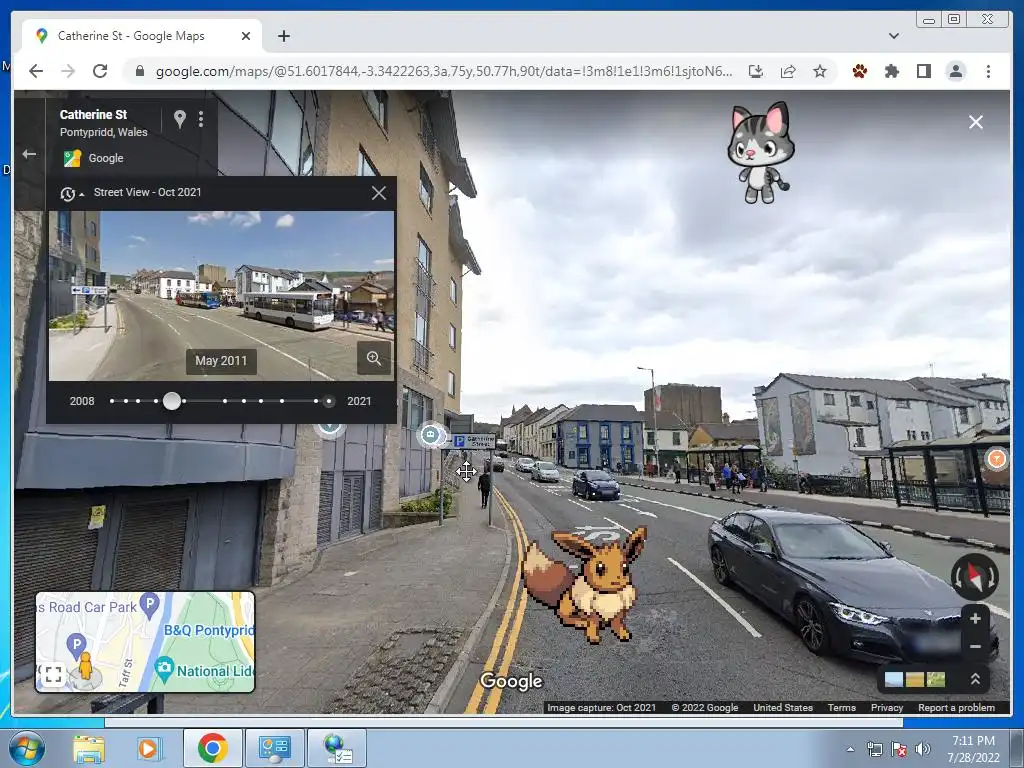Click the Pegman on the minimap
The height and width of the screenshot is (768, 1024).
coord(86,668)
